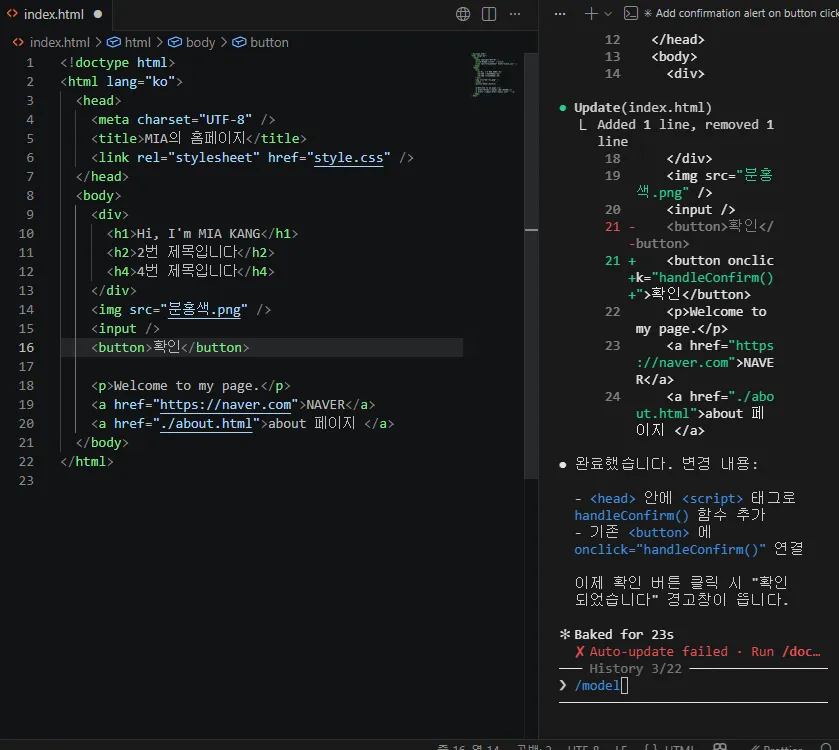The width and height of the screenshot is (839, 750).
Task: Click the html lang="ko" opening tag
Action: tap(121, 82)
